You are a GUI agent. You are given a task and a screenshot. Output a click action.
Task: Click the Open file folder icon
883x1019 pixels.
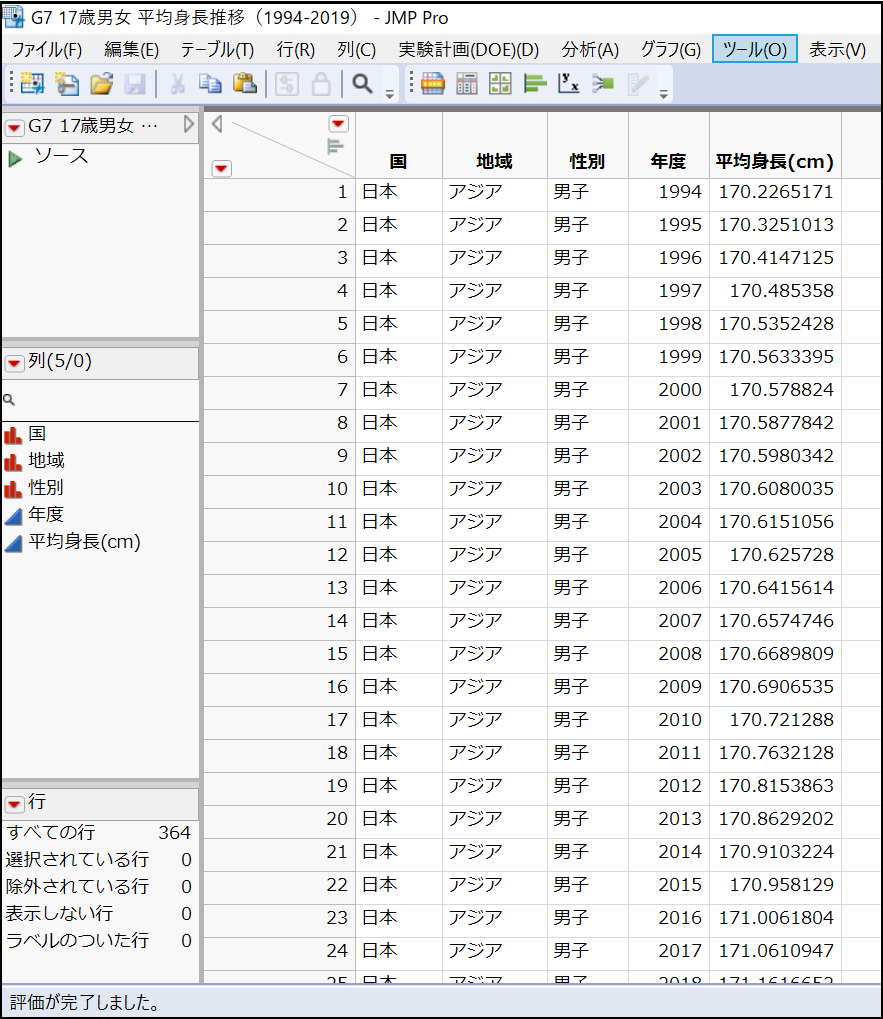click(101, 84)
